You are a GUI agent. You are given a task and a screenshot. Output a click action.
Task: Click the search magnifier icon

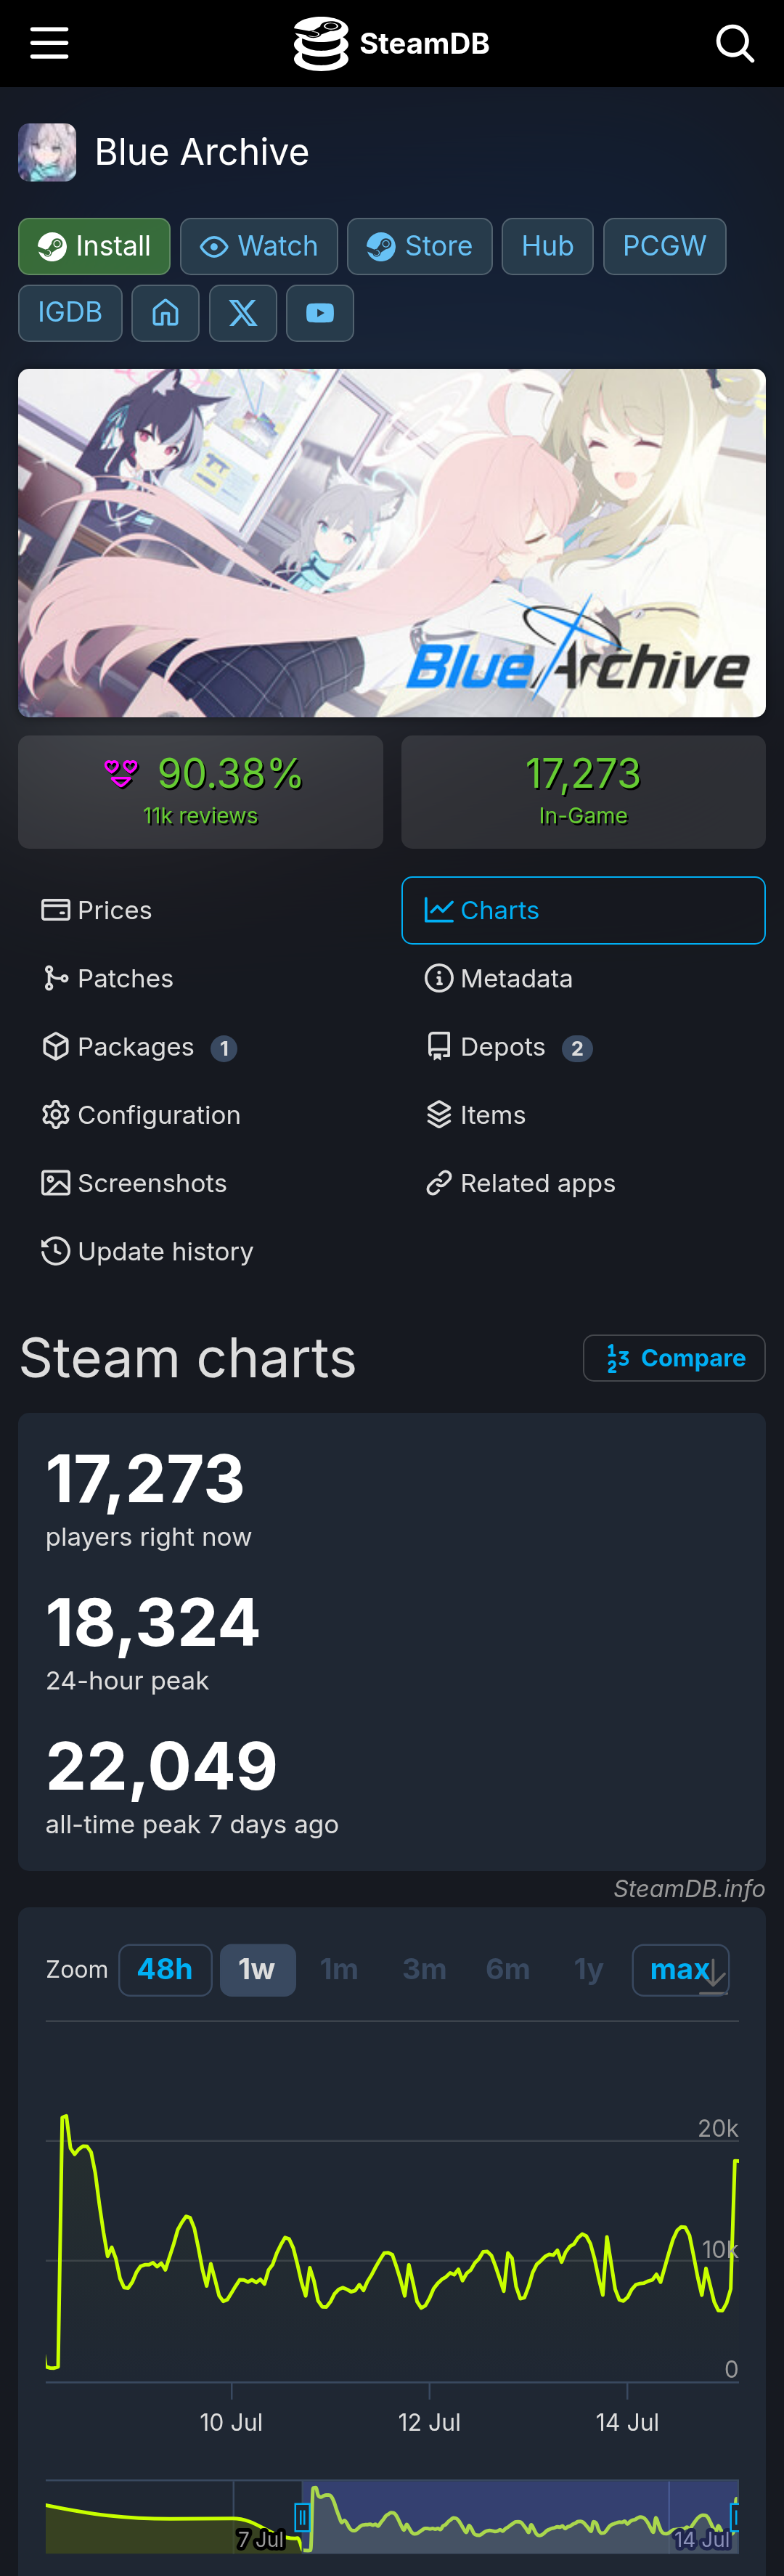coord(735,43)
